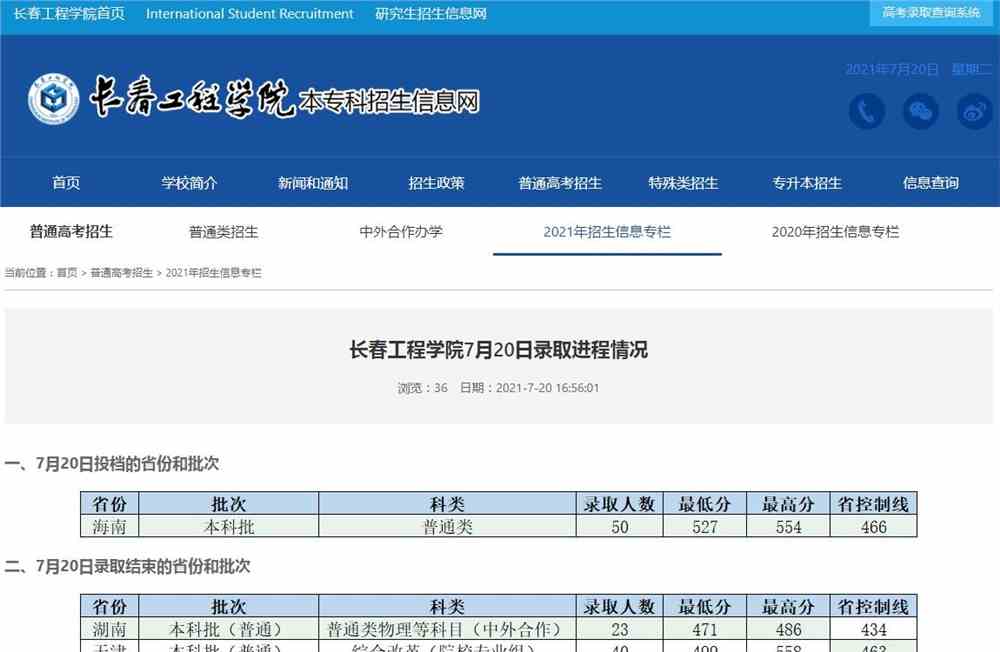Click 2021年招生信息专栏 in breadcrumb
Viewport: 1000px width, 652px height.
click(x=214, y=272)
